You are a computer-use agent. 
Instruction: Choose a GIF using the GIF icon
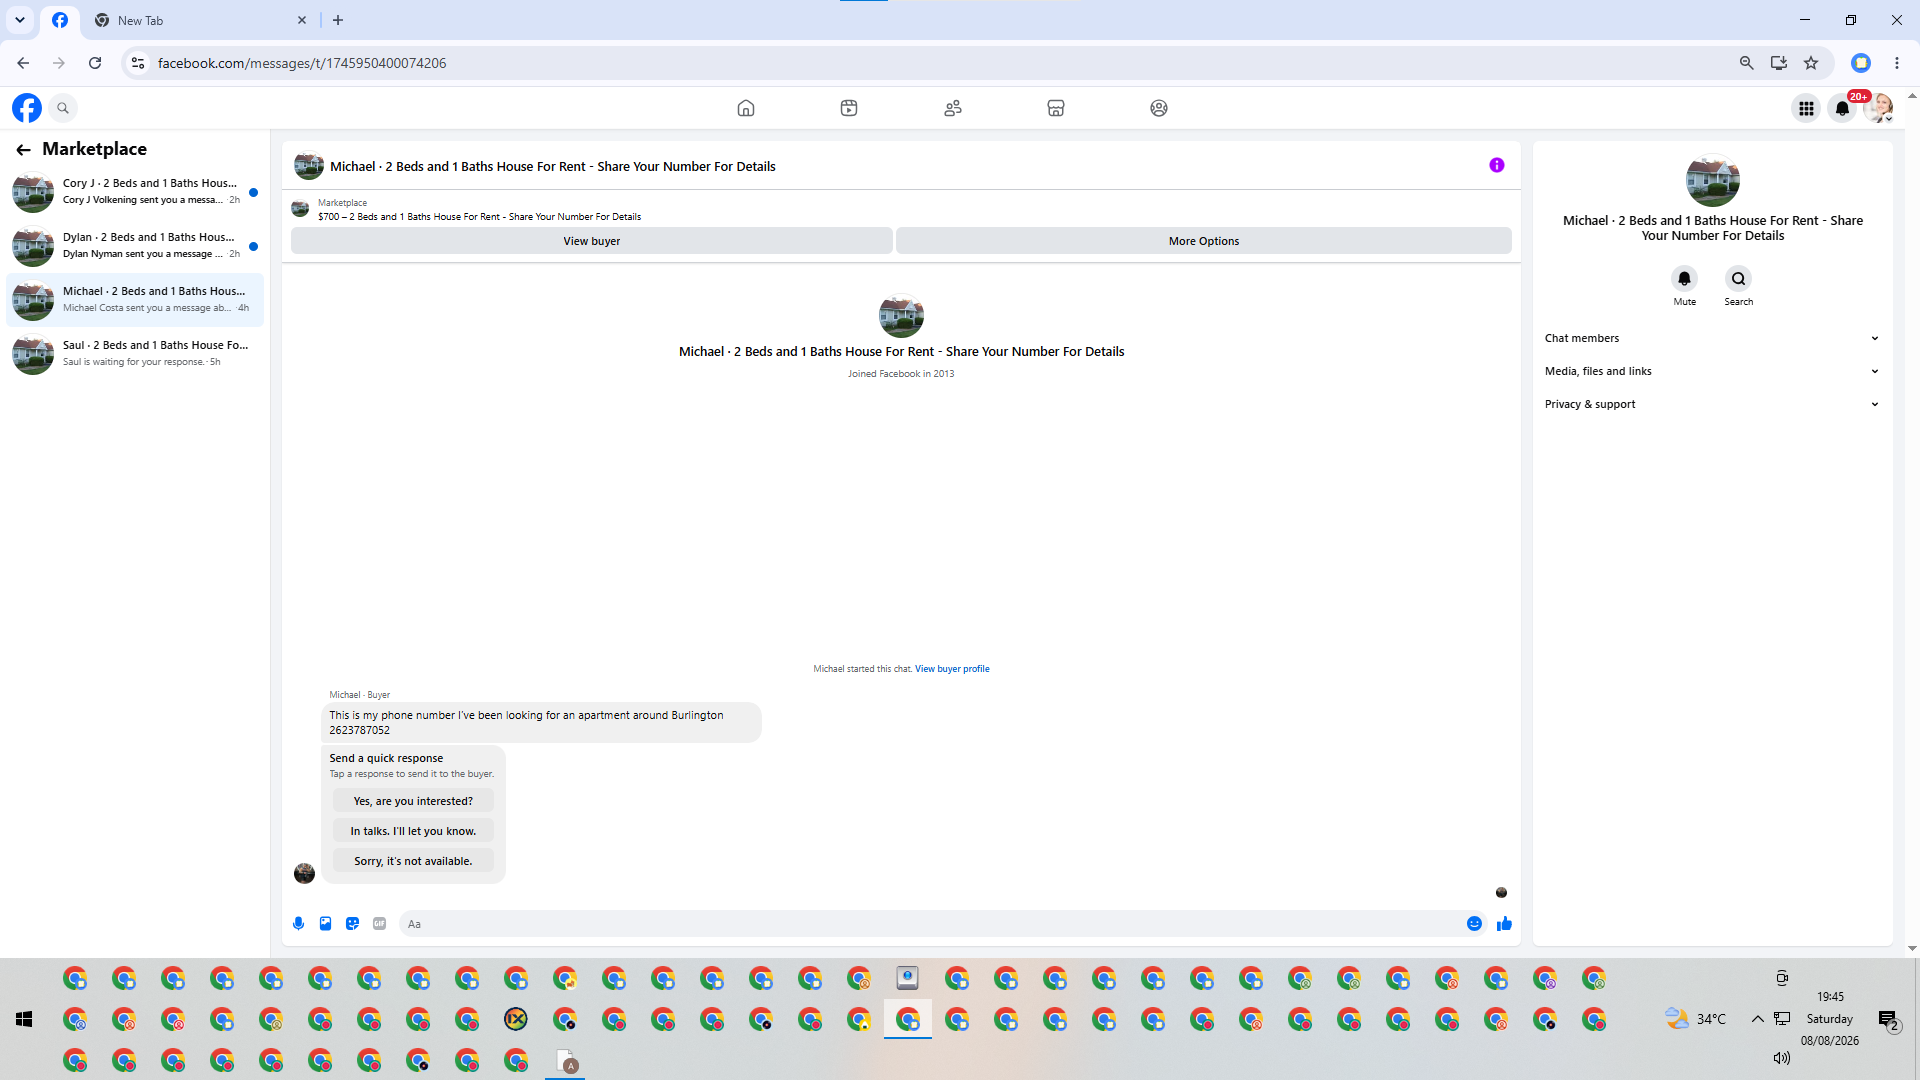[x=379, y=924]
